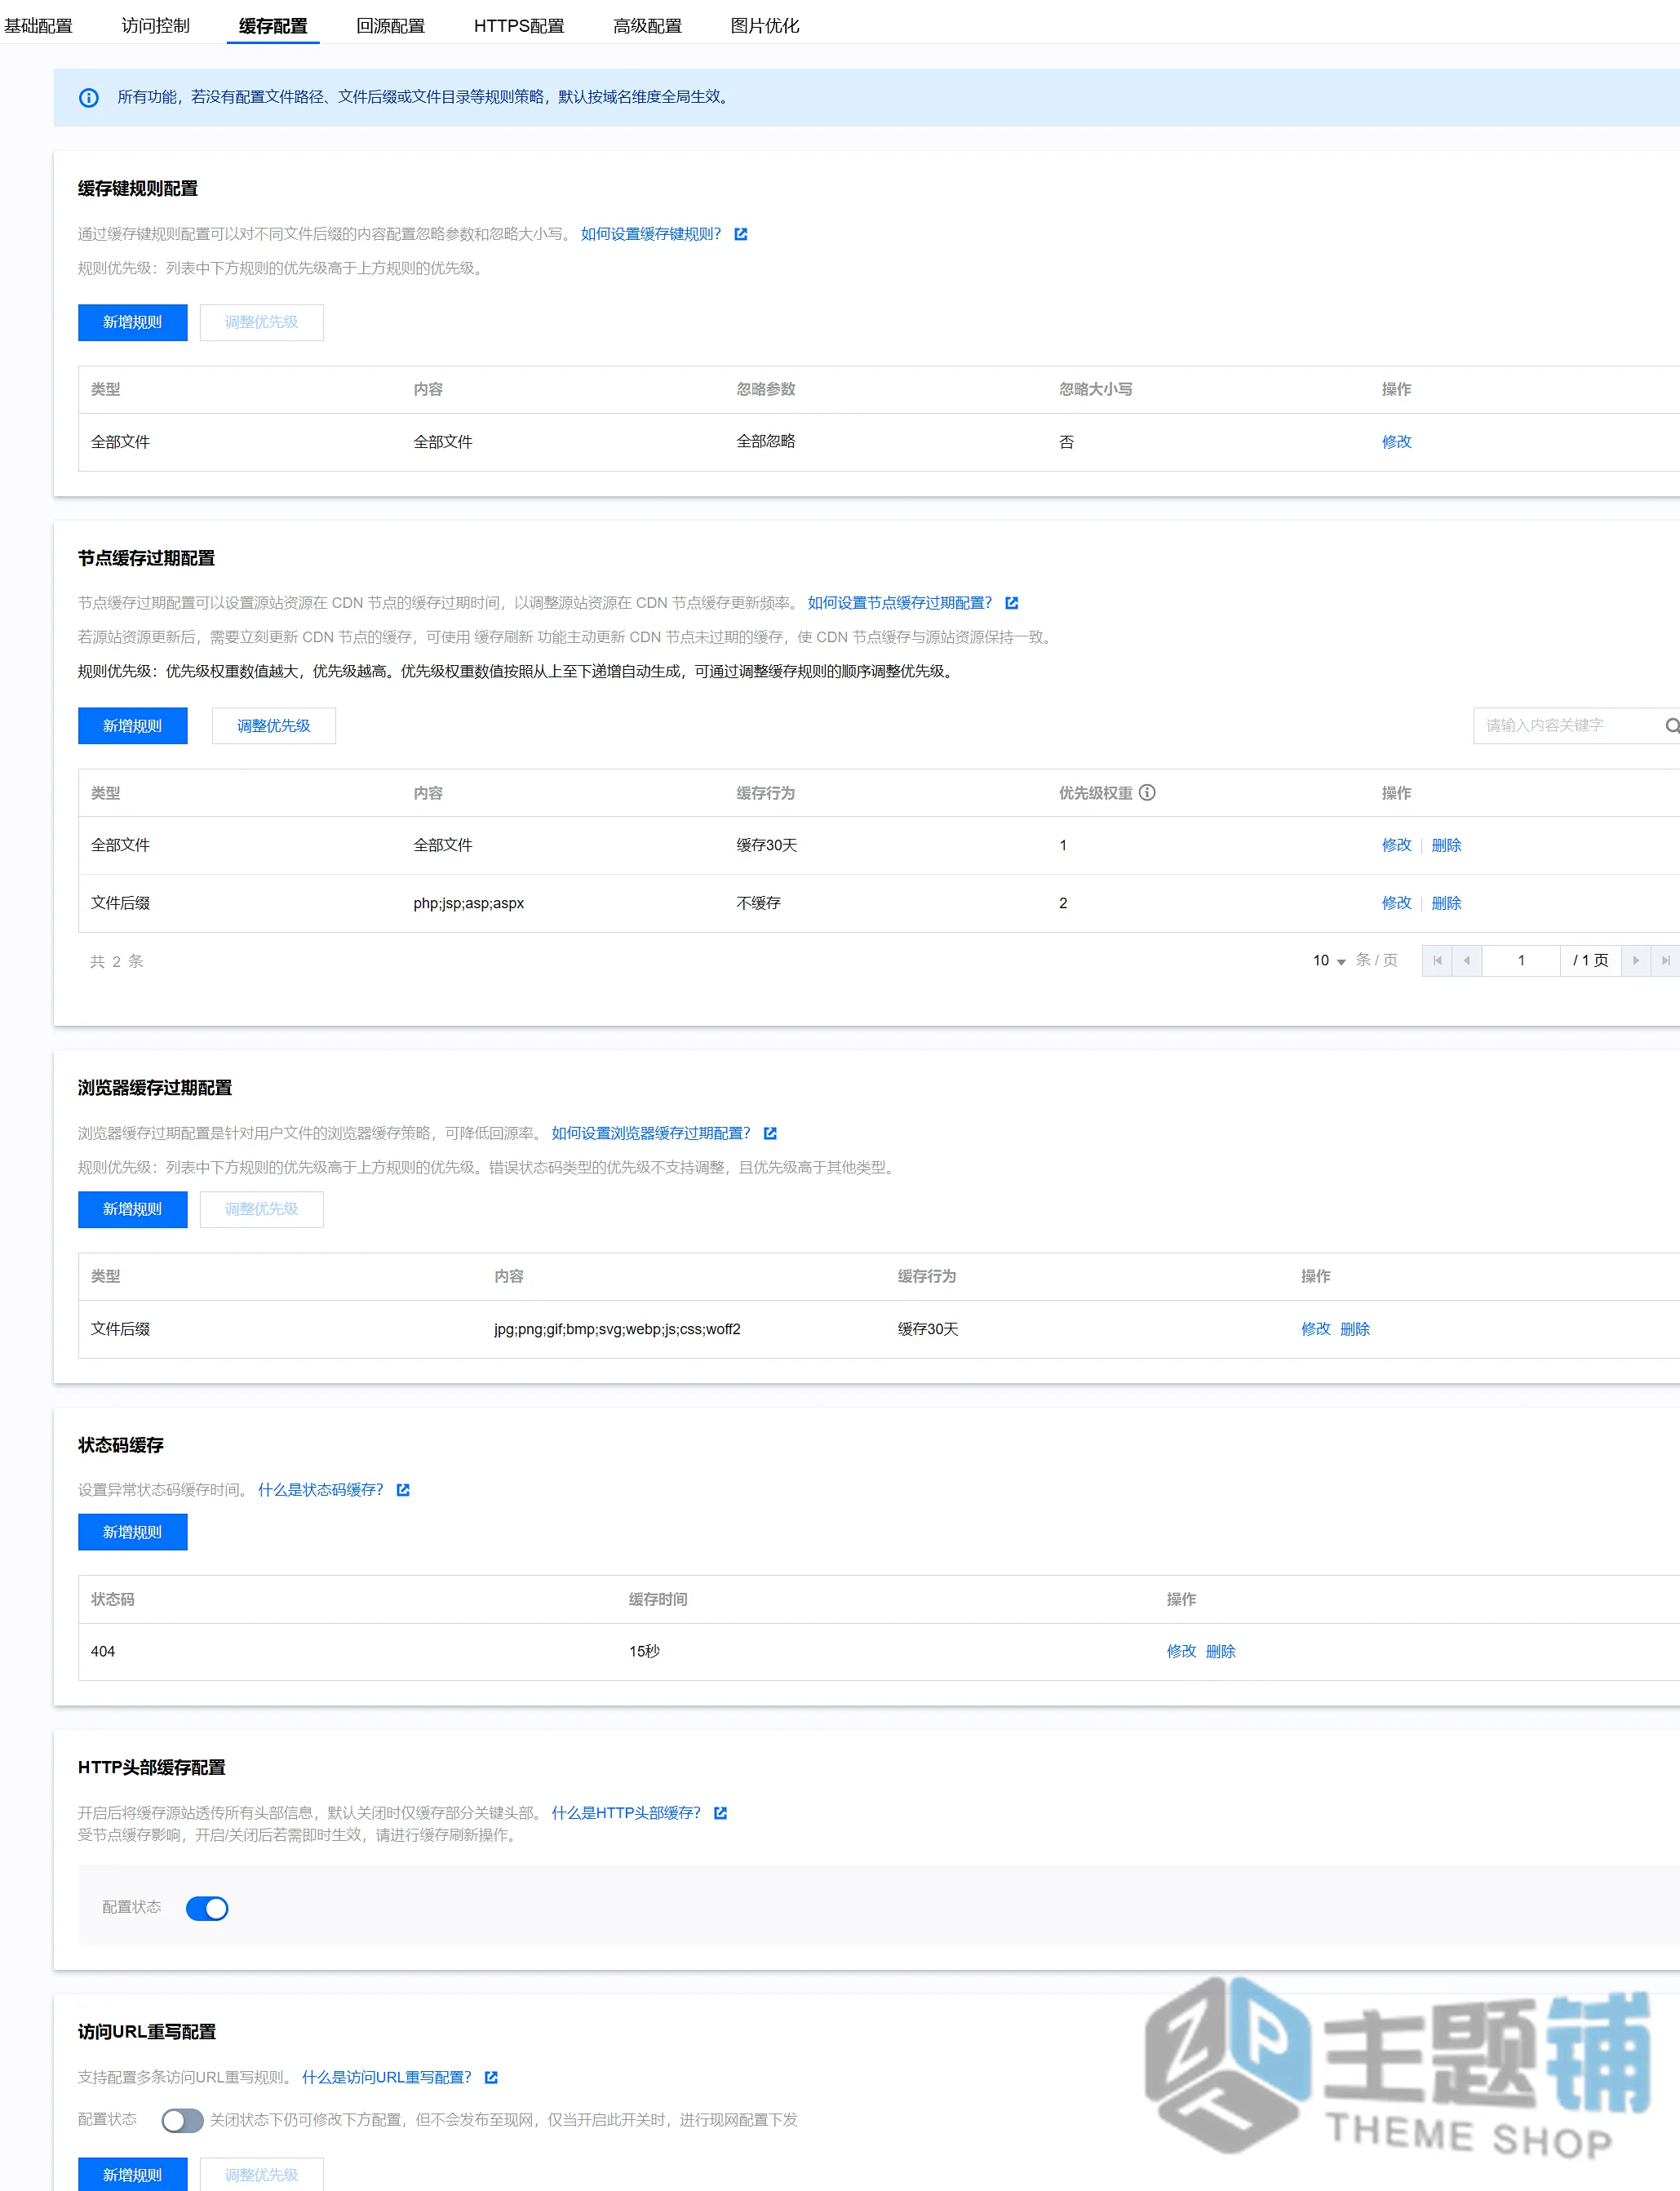The height and width of the screenshot is (2191, 1680).
Task: Click the 共 2 条 total count text
Action: tap(117, 961)
